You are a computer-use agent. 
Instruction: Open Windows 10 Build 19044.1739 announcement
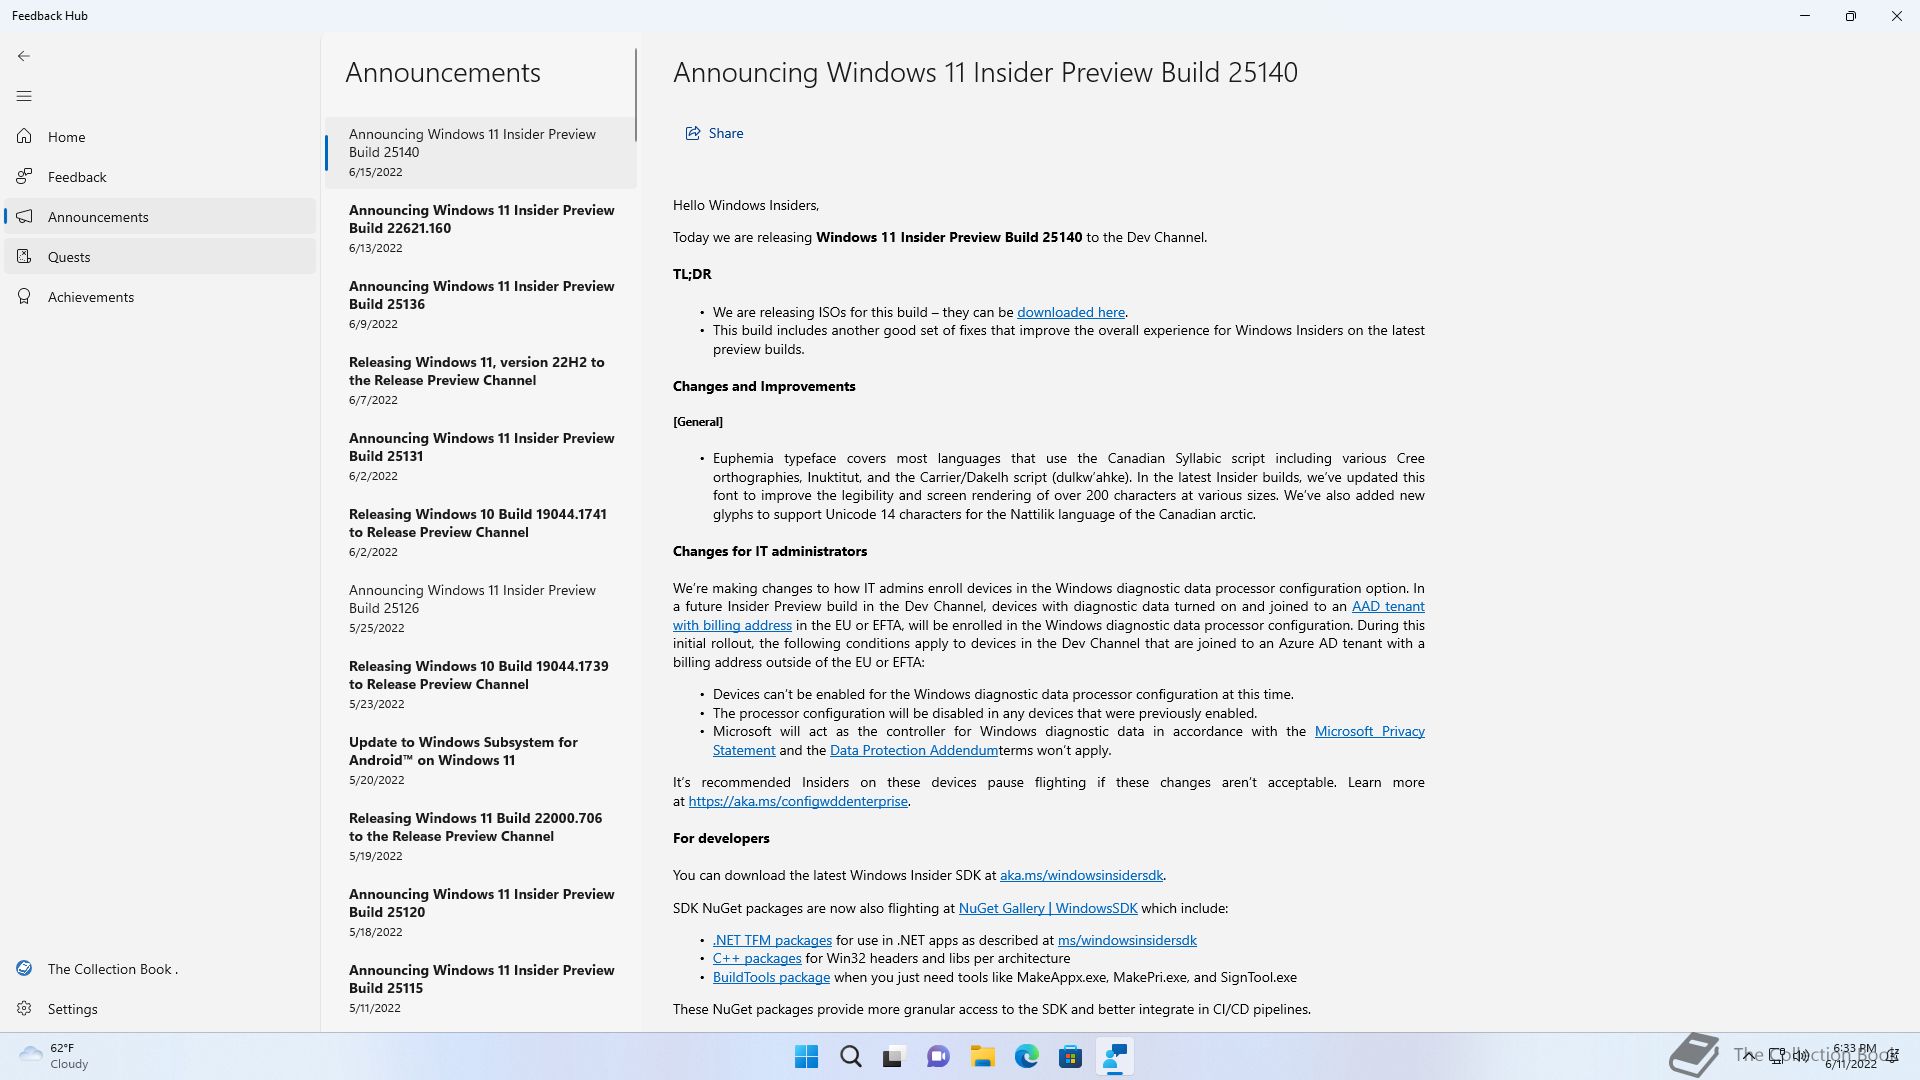tap(481, 684)
